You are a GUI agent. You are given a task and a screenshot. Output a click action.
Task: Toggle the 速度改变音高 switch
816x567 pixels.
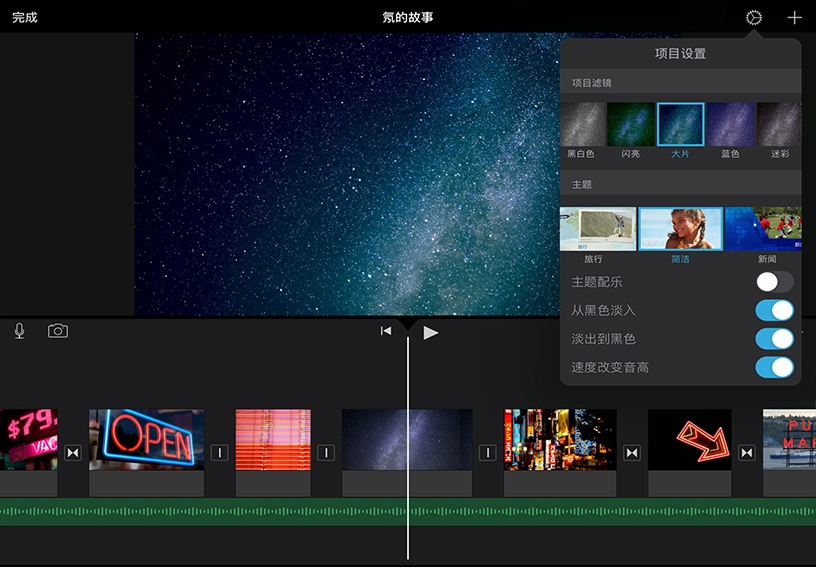click(x=774, y=367)
